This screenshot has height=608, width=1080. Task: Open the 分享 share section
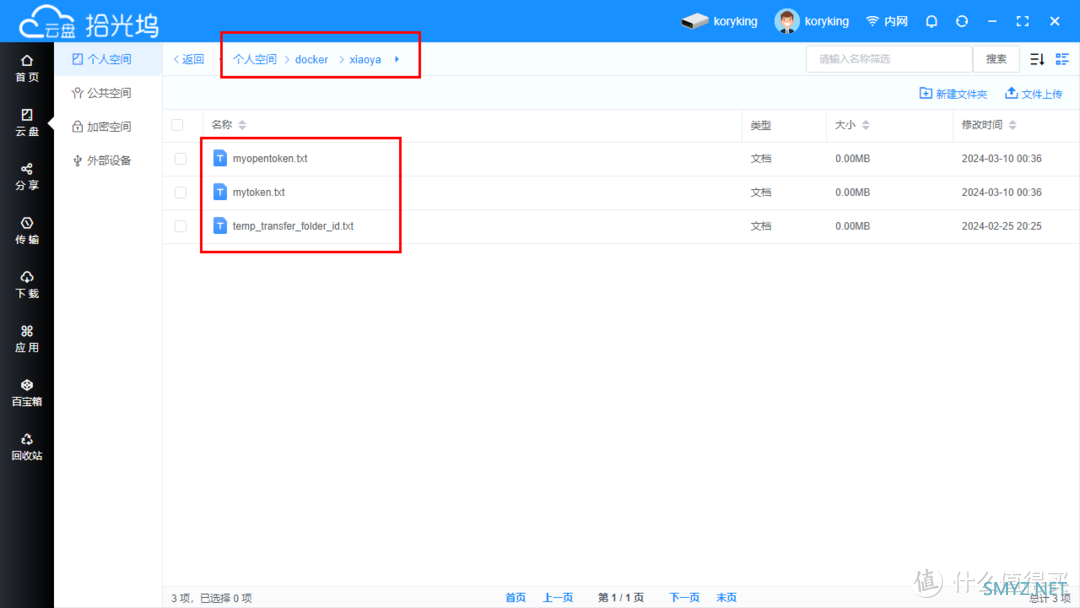click(x=27, y=177)
